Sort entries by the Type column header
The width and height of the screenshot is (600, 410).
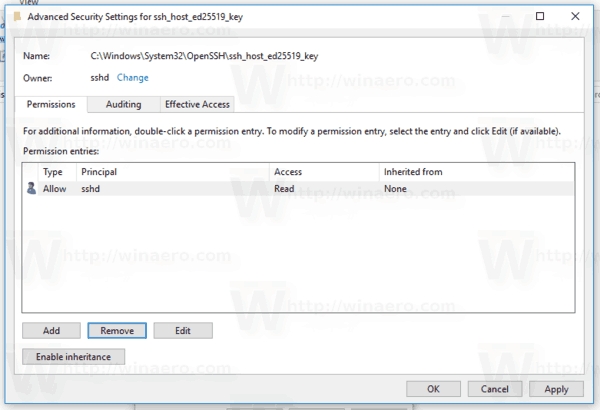(53, 172)
